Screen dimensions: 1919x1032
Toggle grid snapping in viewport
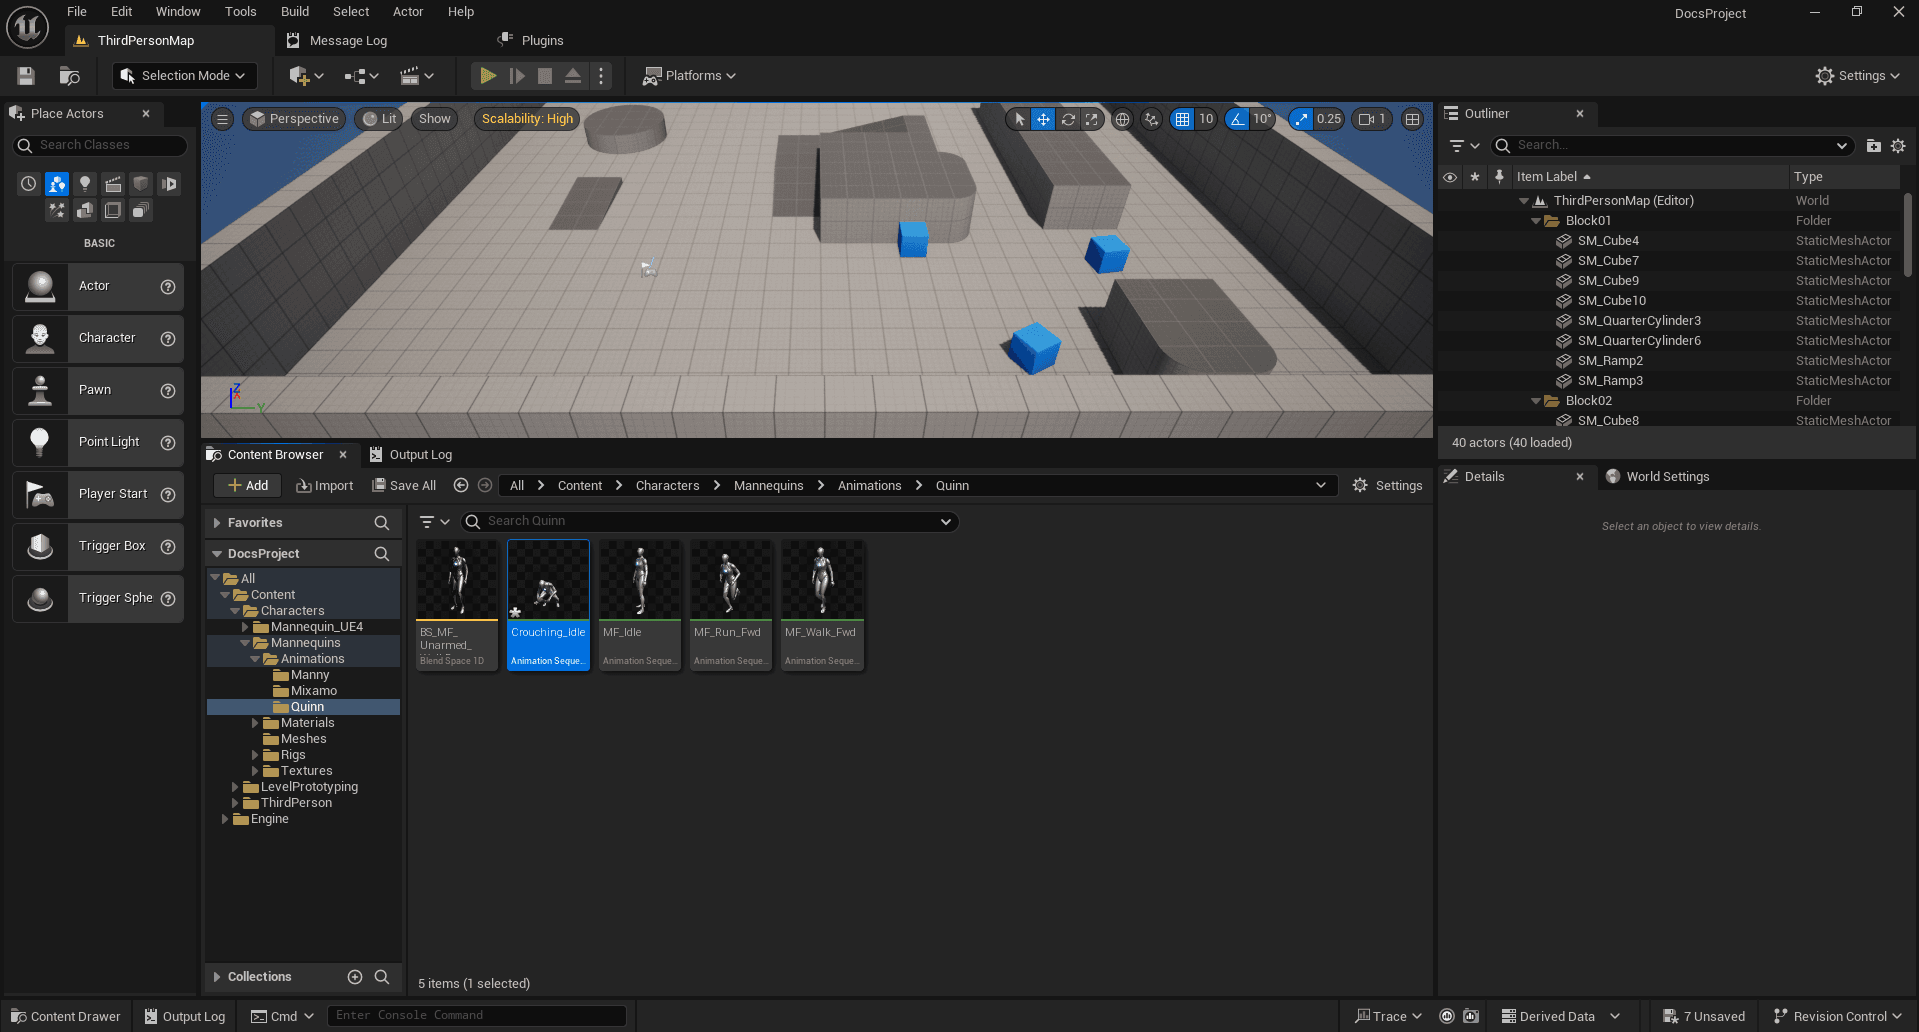[1183, 119]
